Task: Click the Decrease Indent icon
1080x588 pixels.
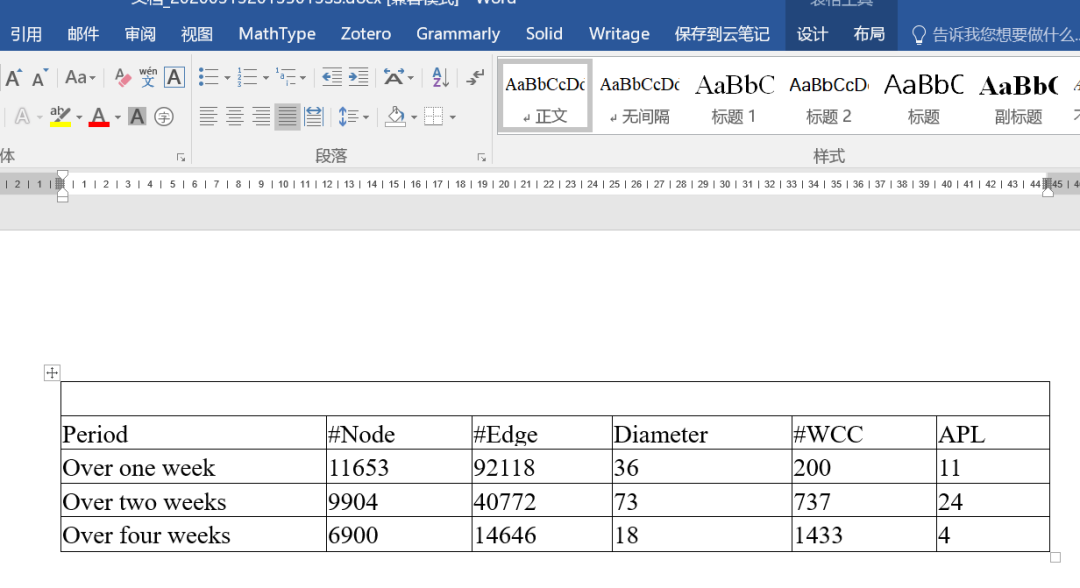Action: (332, 77)
